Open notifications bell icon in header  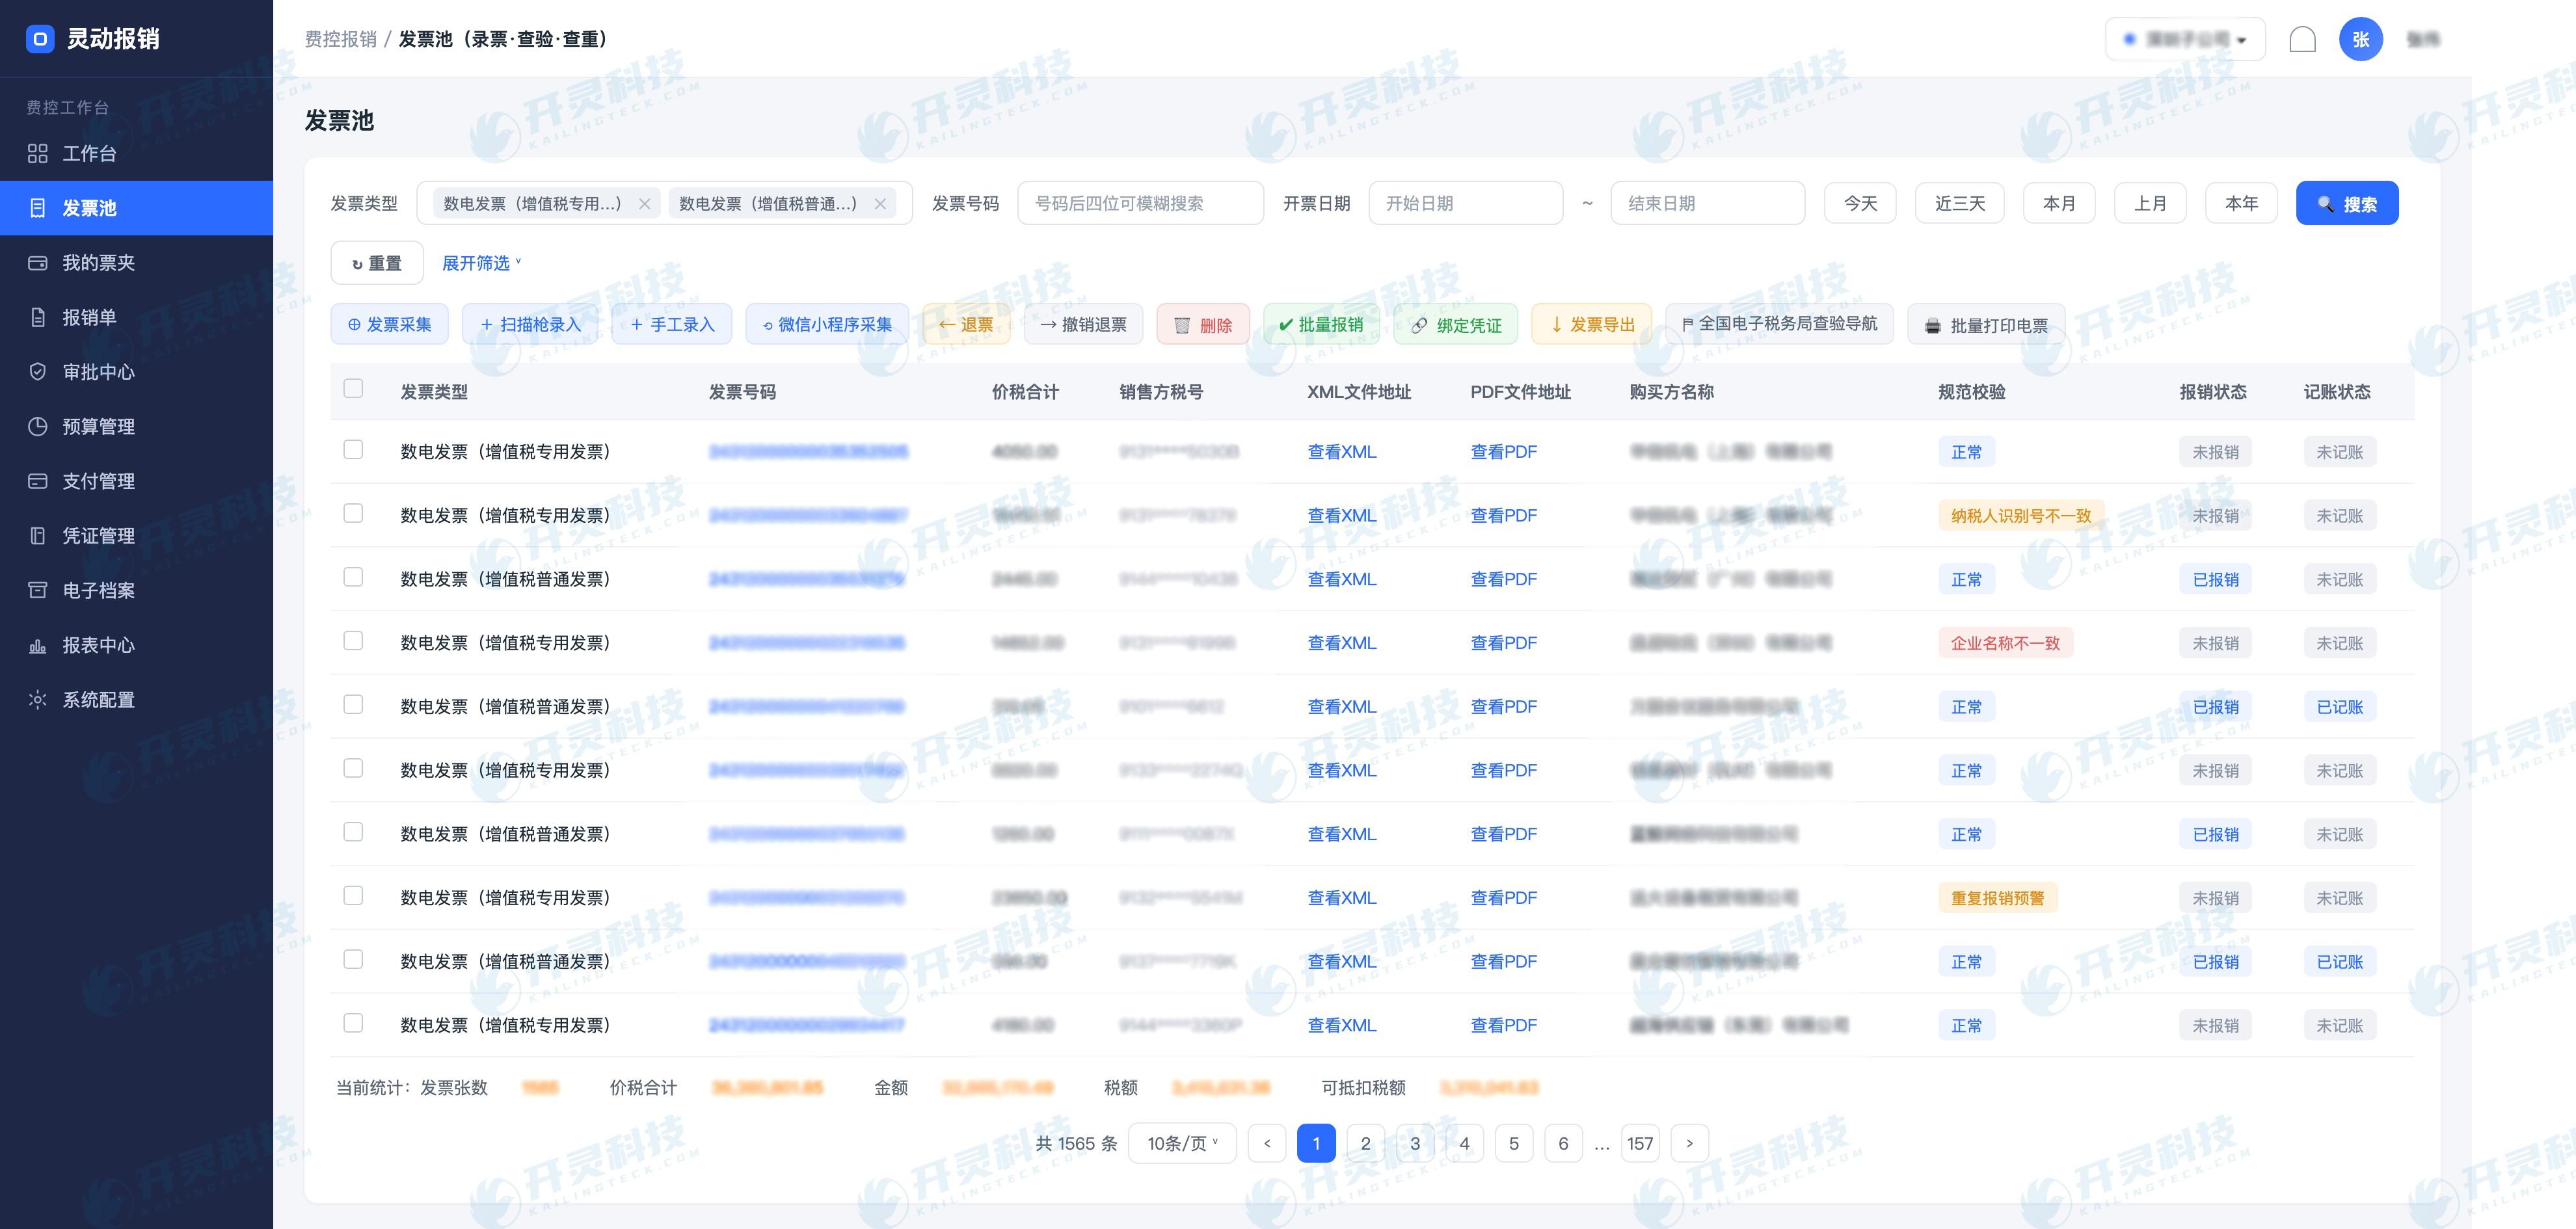2302,39
